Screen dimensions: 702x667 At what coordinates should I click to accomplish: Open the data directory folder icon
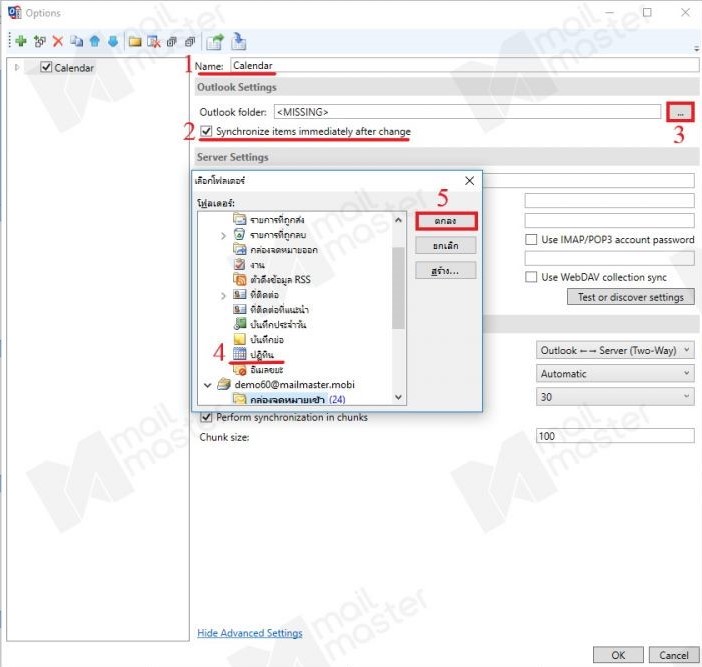tap(135, 42)
